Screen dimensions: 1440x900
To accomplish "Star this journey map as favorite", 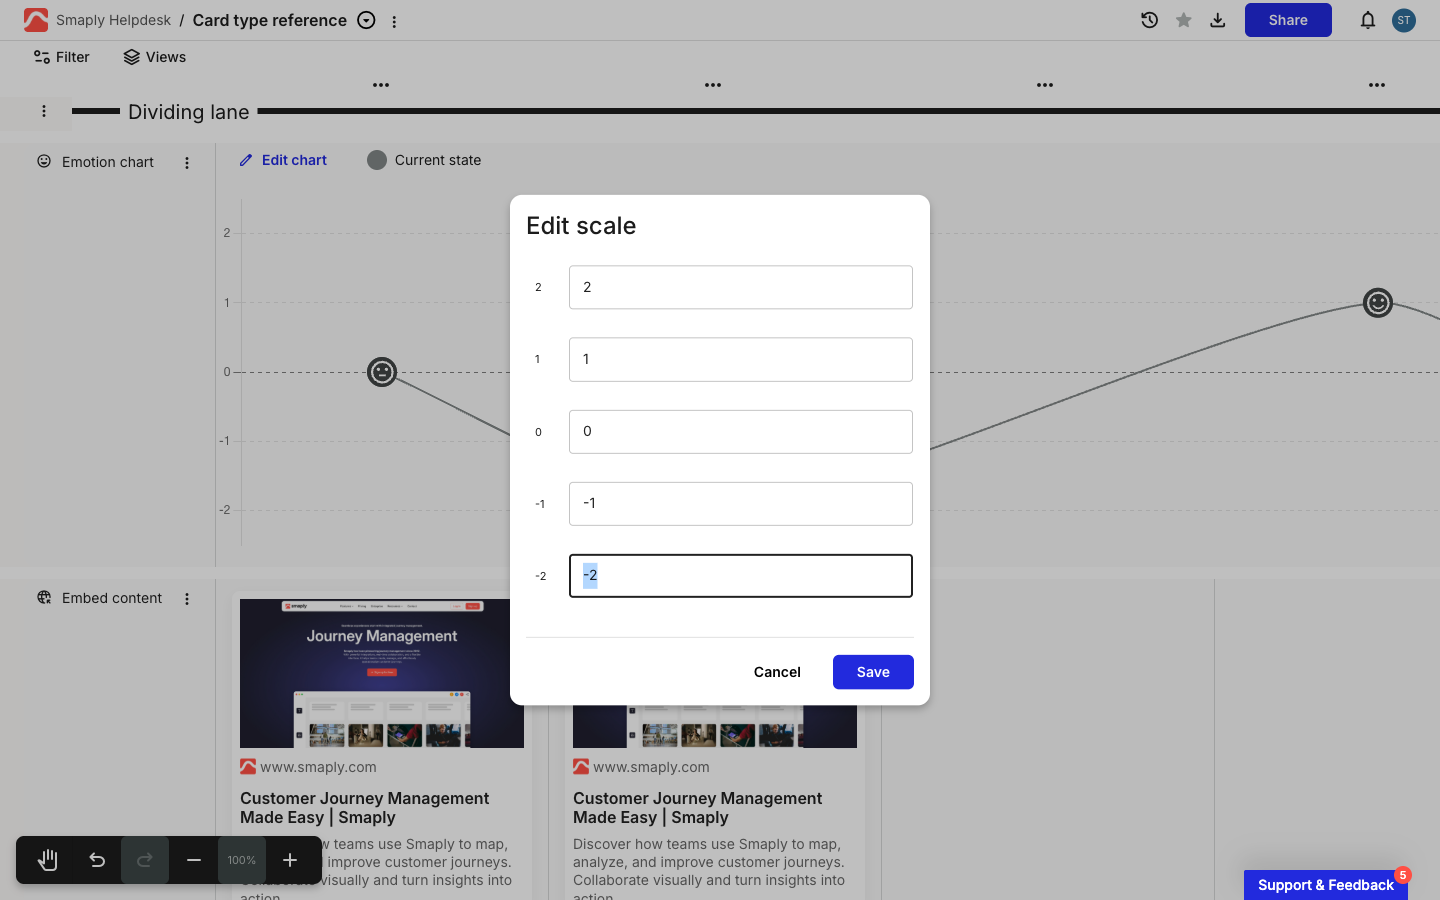I will 1184,20.
